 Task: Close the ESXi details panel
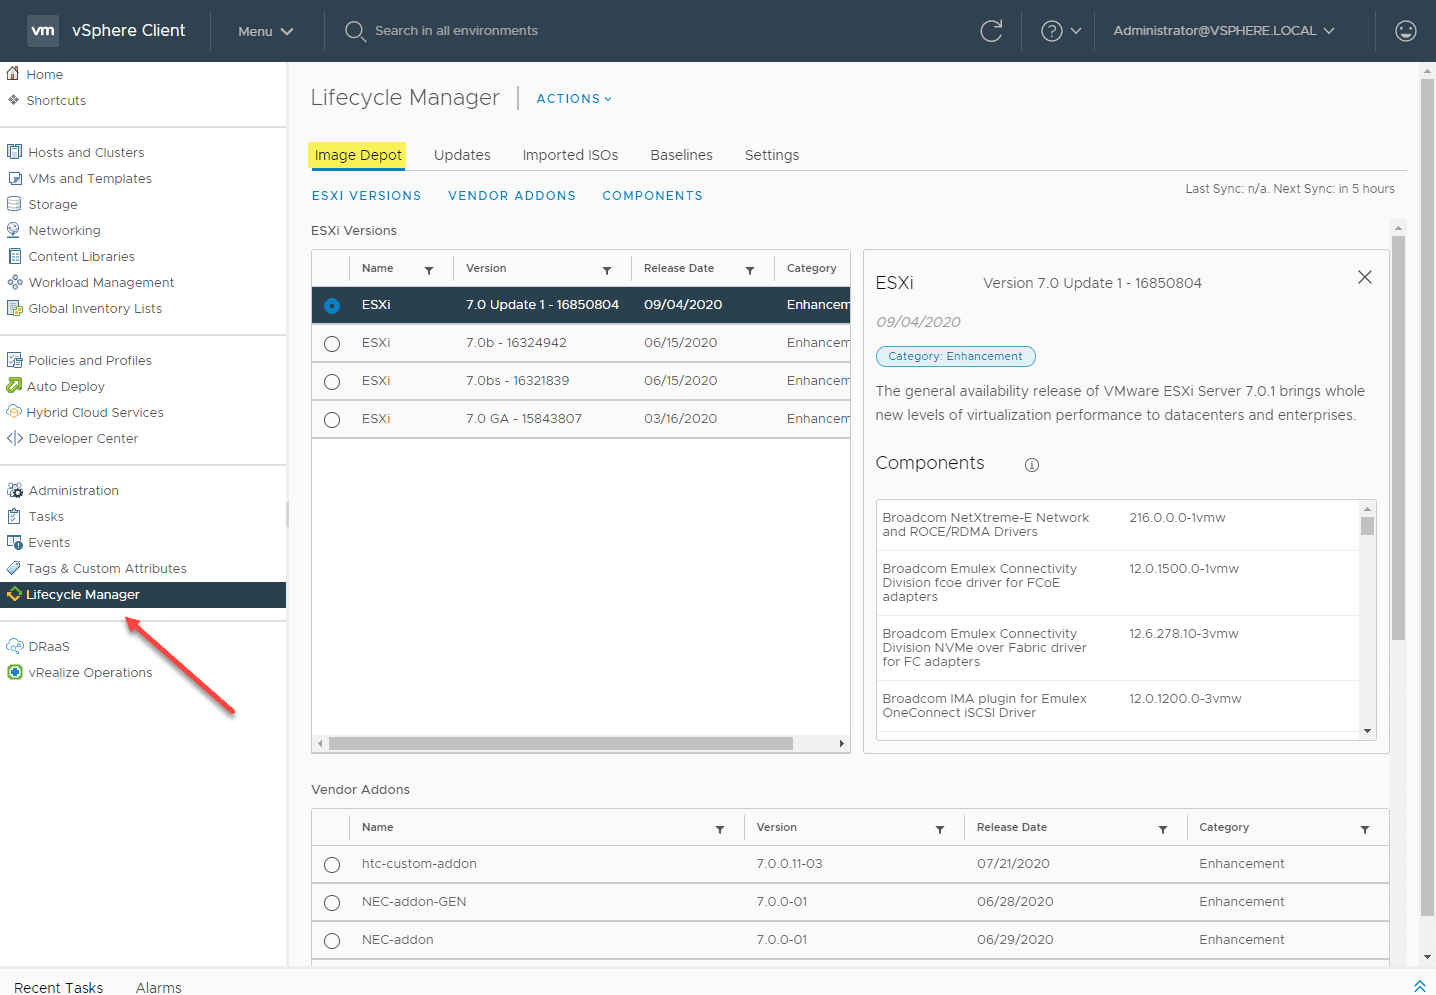[x=1364, y=277]
